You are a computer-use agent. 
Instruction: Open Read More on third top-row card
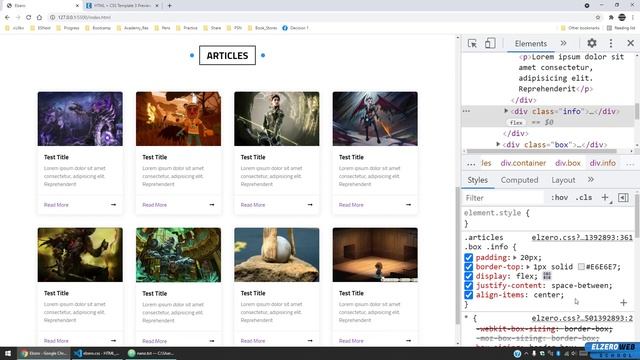tap(253, 205)
